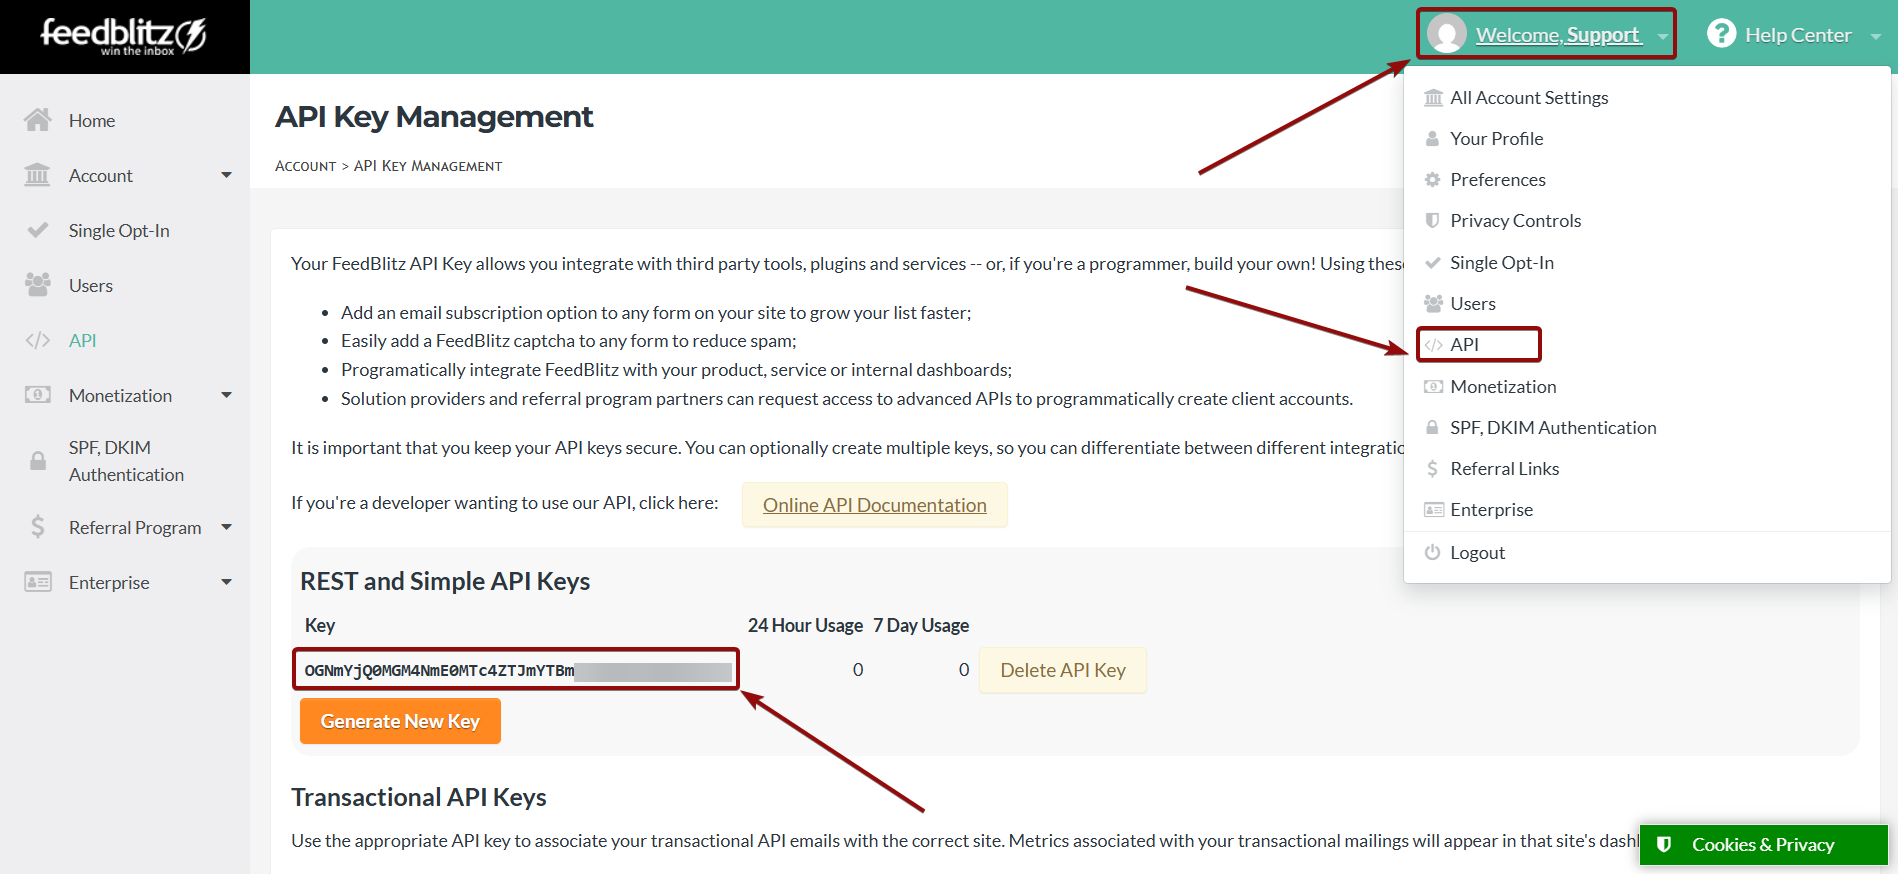
Task: Open Users in the sidebar
Action: pos(91,285)
